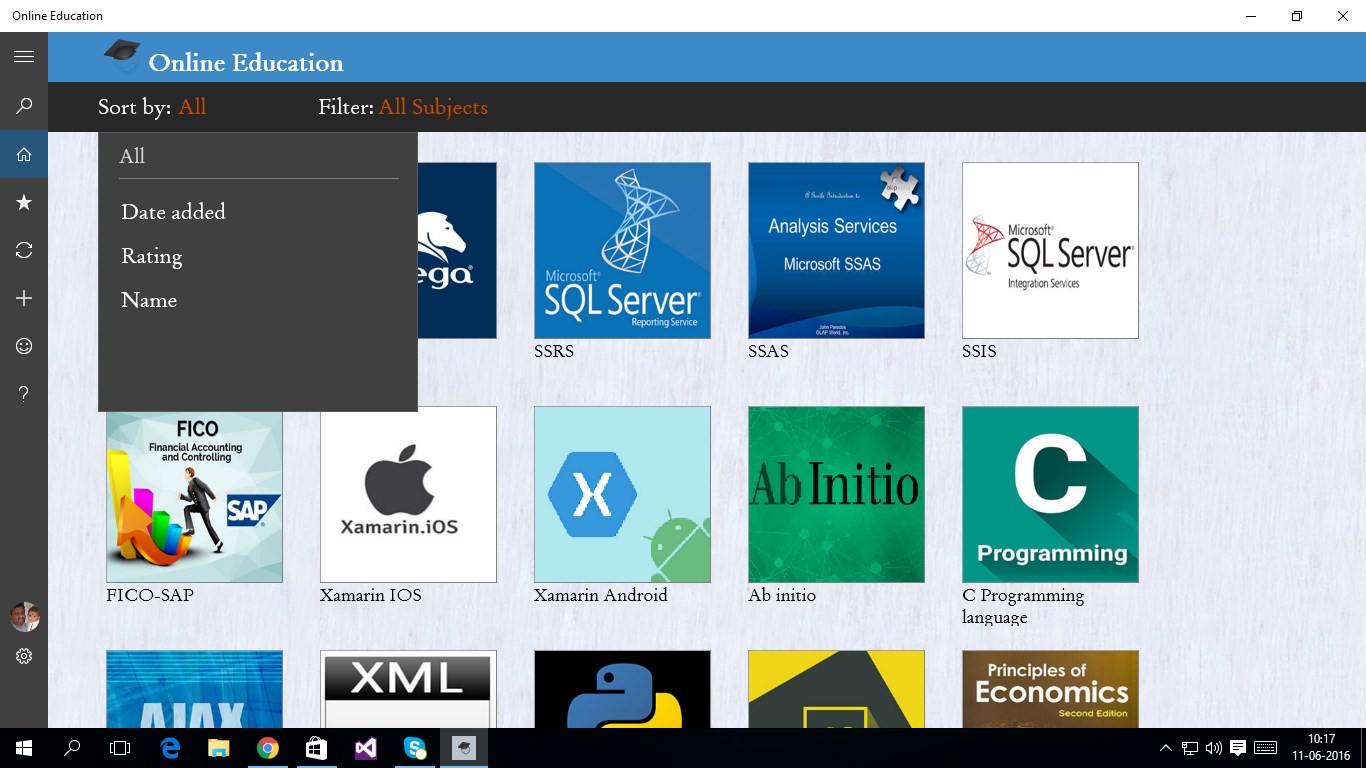
Task: Click the plus add icon in sidebar
Action: click(24, 298)
